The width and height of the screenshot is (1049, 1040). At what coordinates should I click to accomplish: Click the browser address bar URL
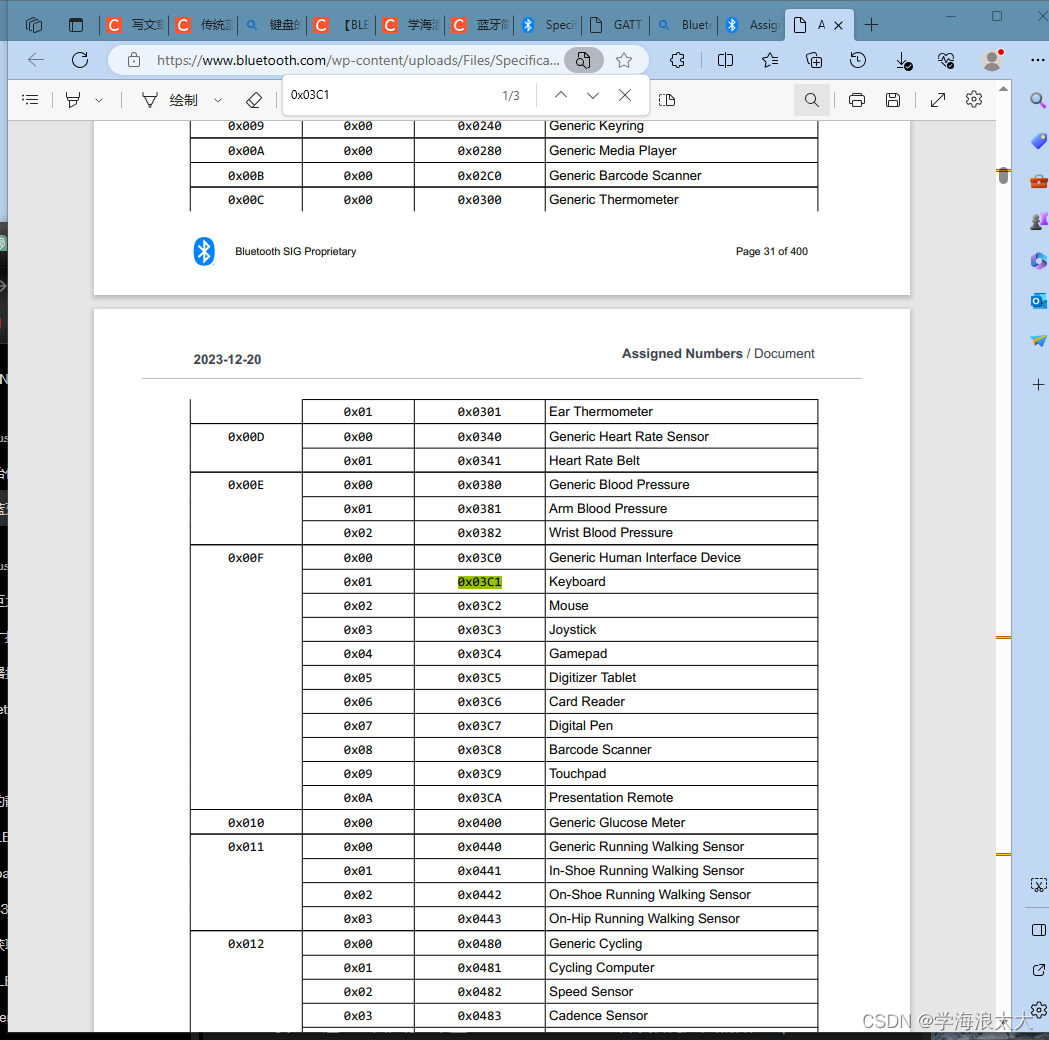click(358, 60)
